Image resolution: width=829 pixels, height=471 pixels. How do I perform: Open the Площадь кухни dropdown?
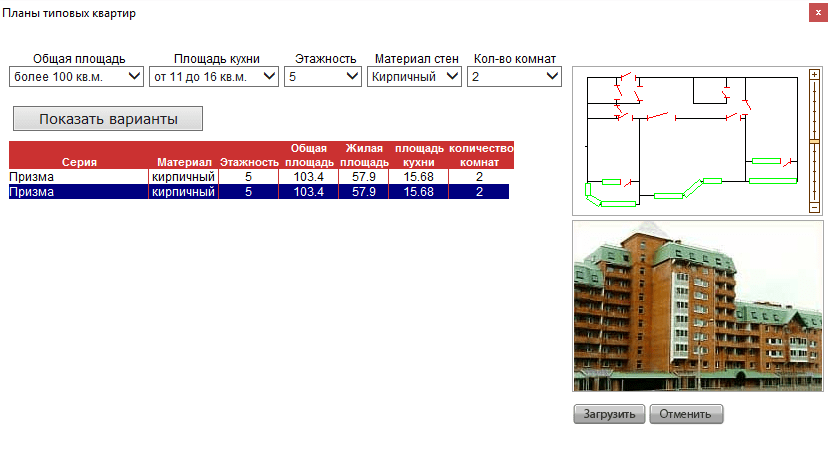point(214,77)
